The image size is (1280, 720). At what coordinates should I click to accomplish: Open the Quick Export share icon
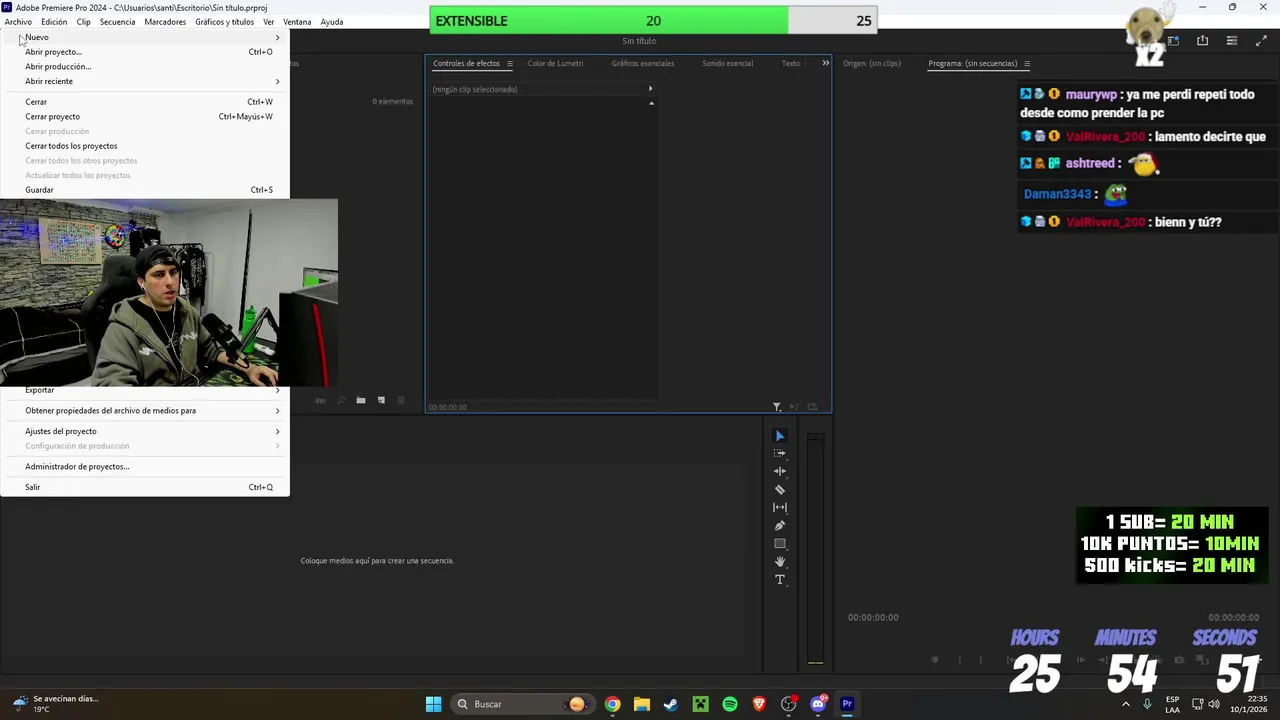tap(1202, 41)
